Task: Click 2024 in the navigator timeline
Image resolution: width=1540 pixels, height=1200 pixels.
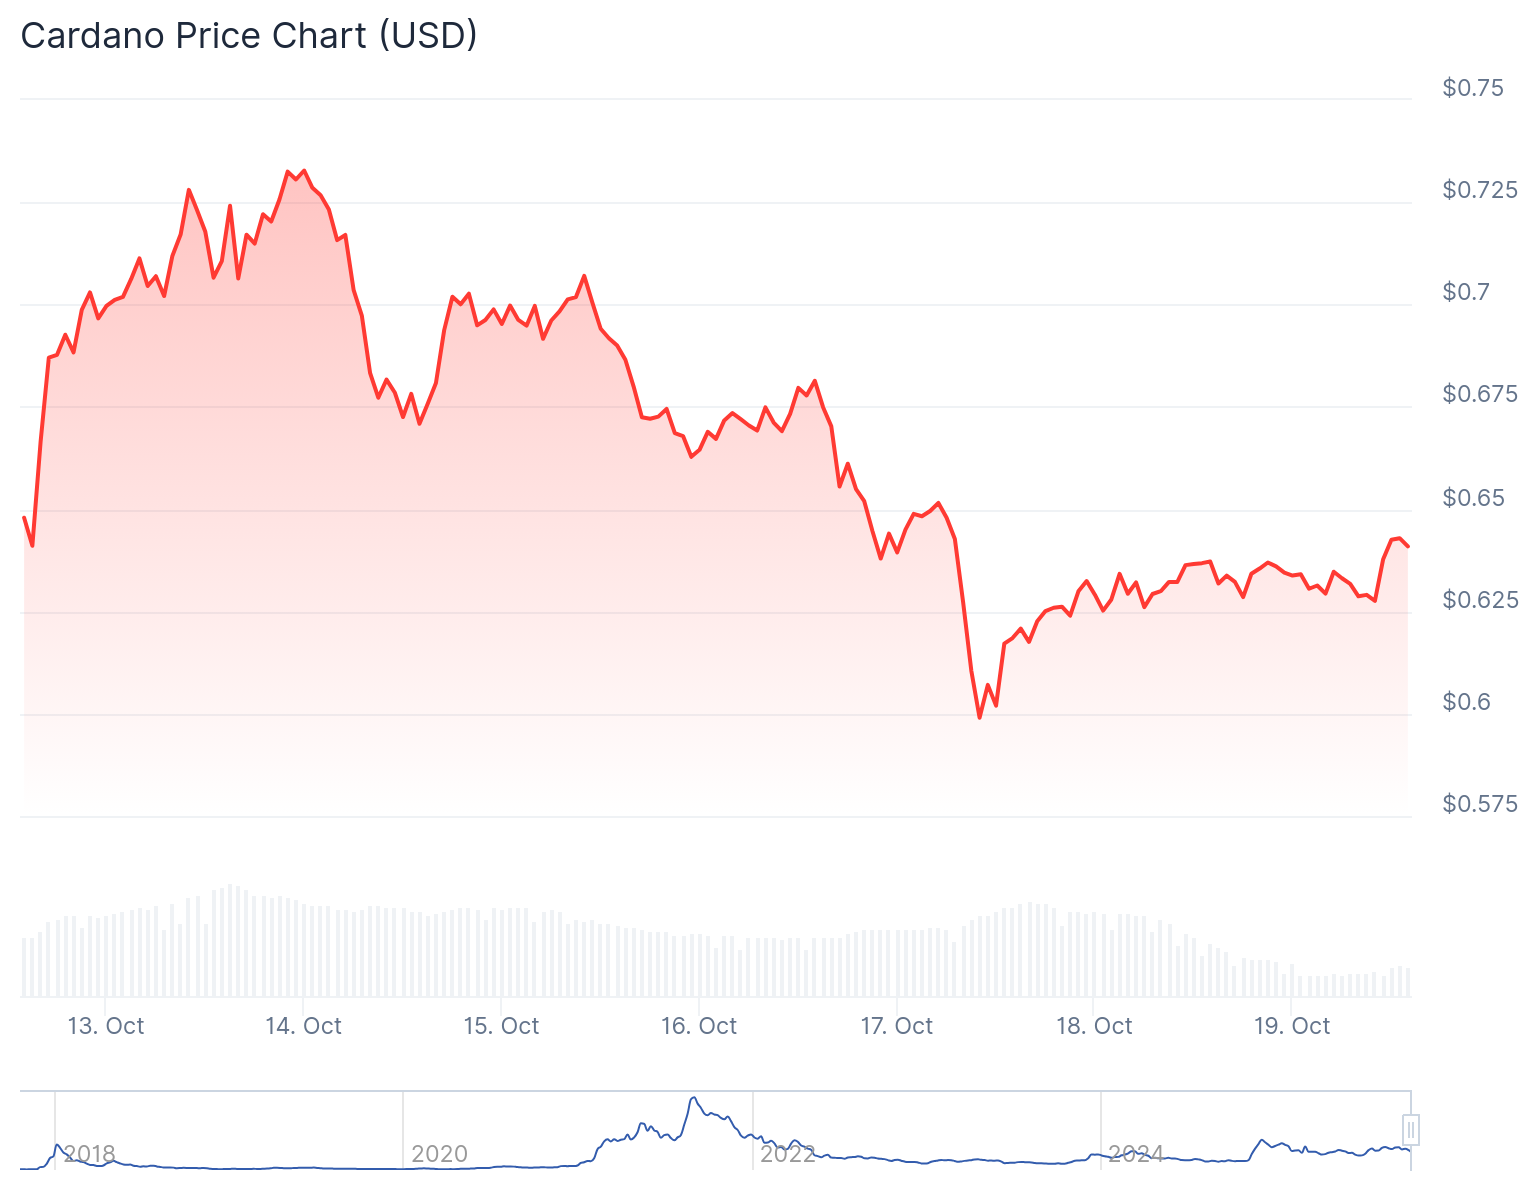Action: click(1136, 1154)
